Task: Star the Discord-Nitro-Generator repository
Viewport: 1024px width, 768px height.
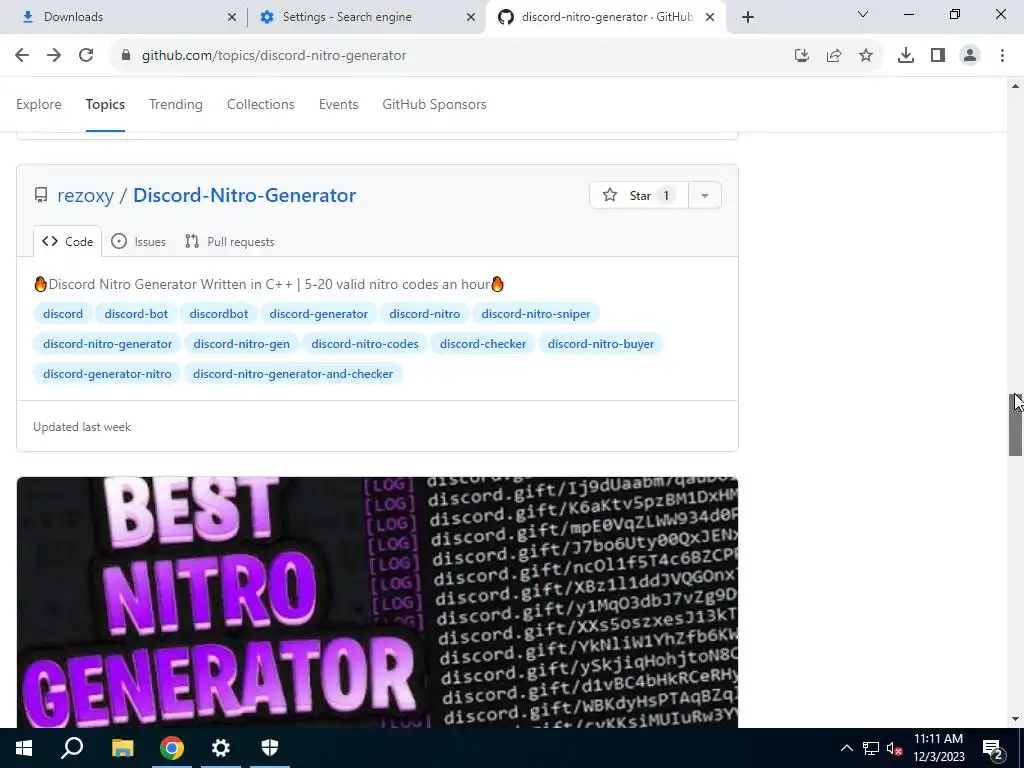Action: pos(639,195)
